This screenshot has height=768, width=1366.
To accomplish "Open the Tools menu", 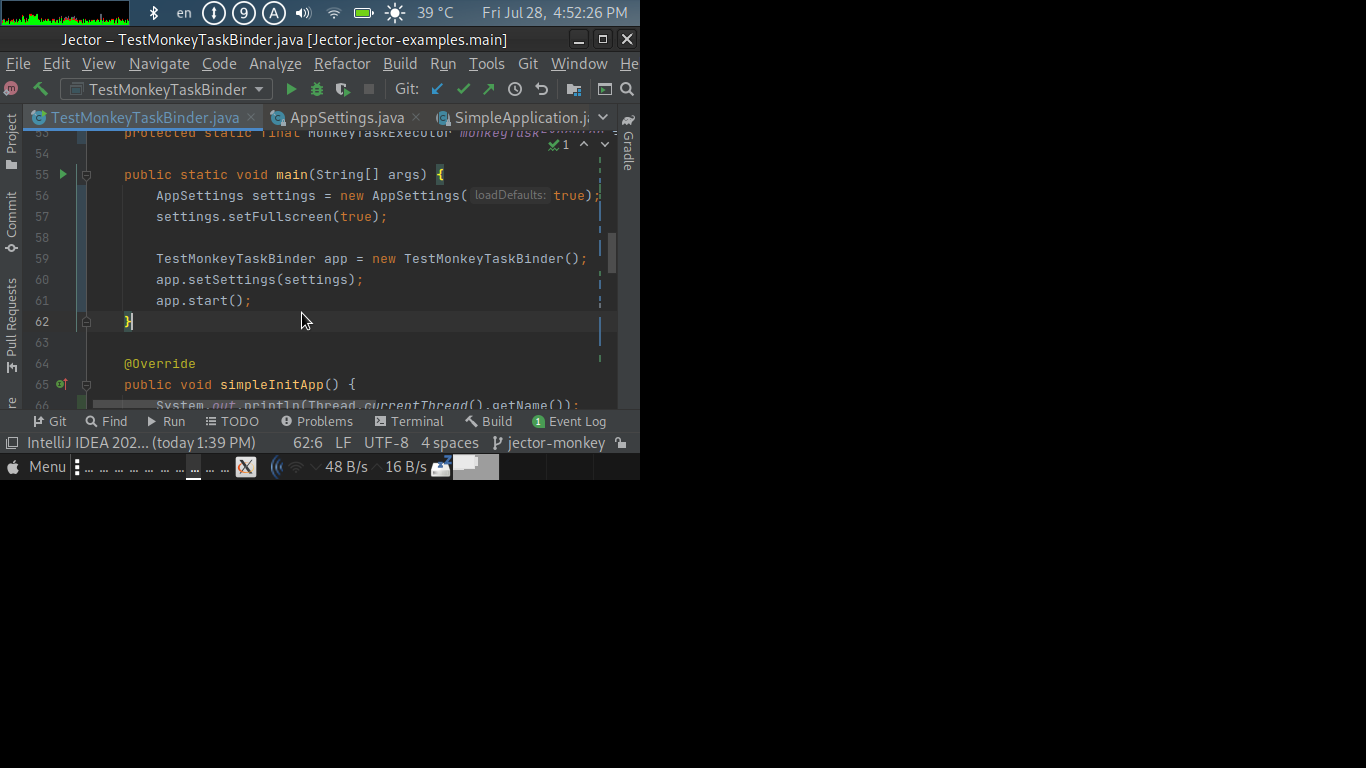I will (x=487, y=63).
